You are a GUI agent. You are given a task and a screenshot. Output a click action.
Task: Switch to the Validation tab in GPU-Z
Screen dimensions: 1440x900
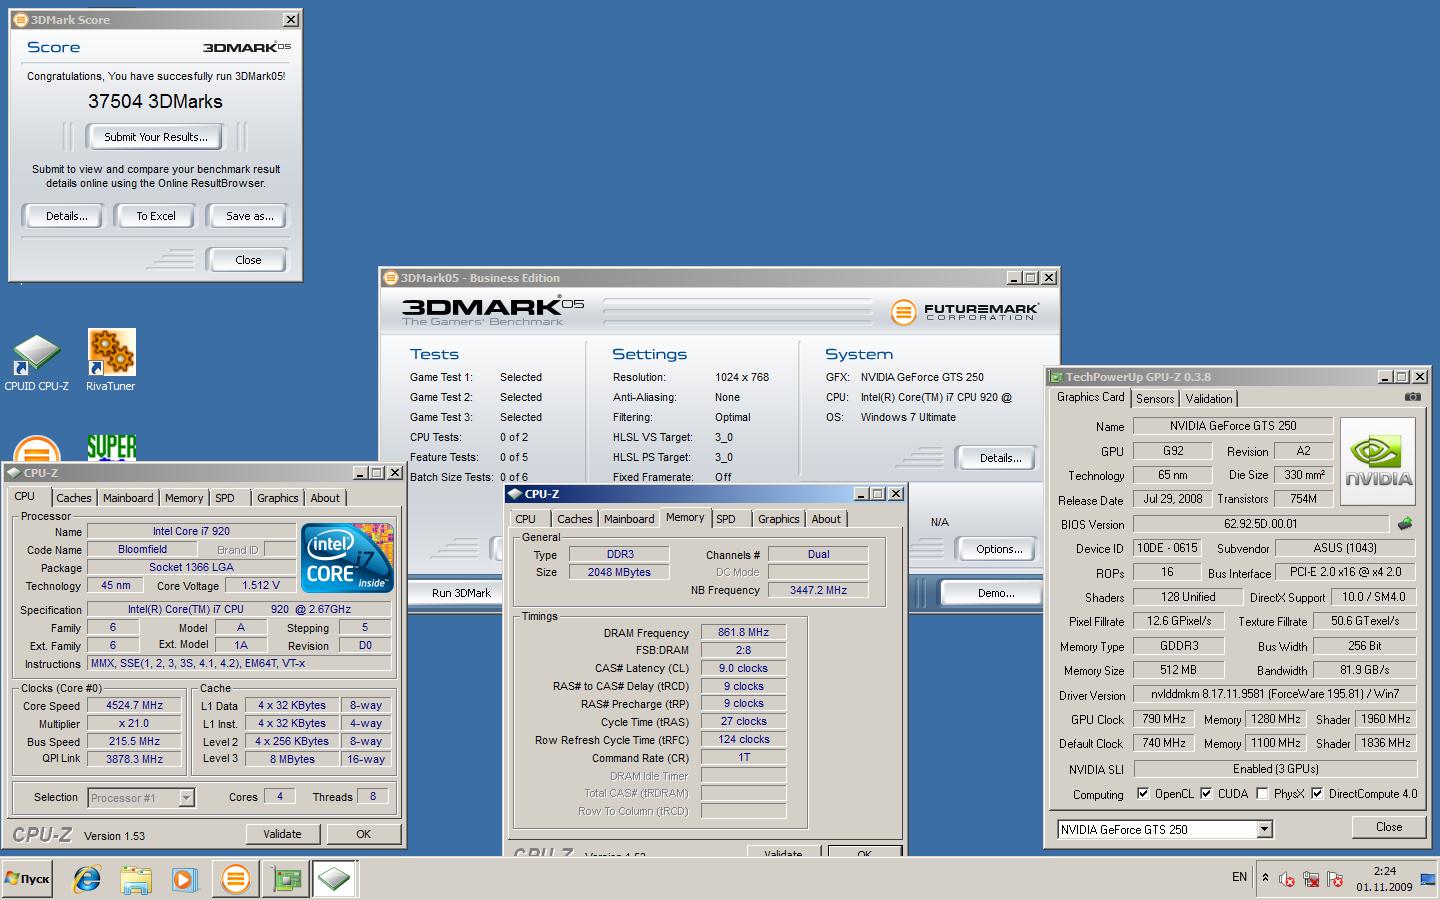(x=1209, y=399)
